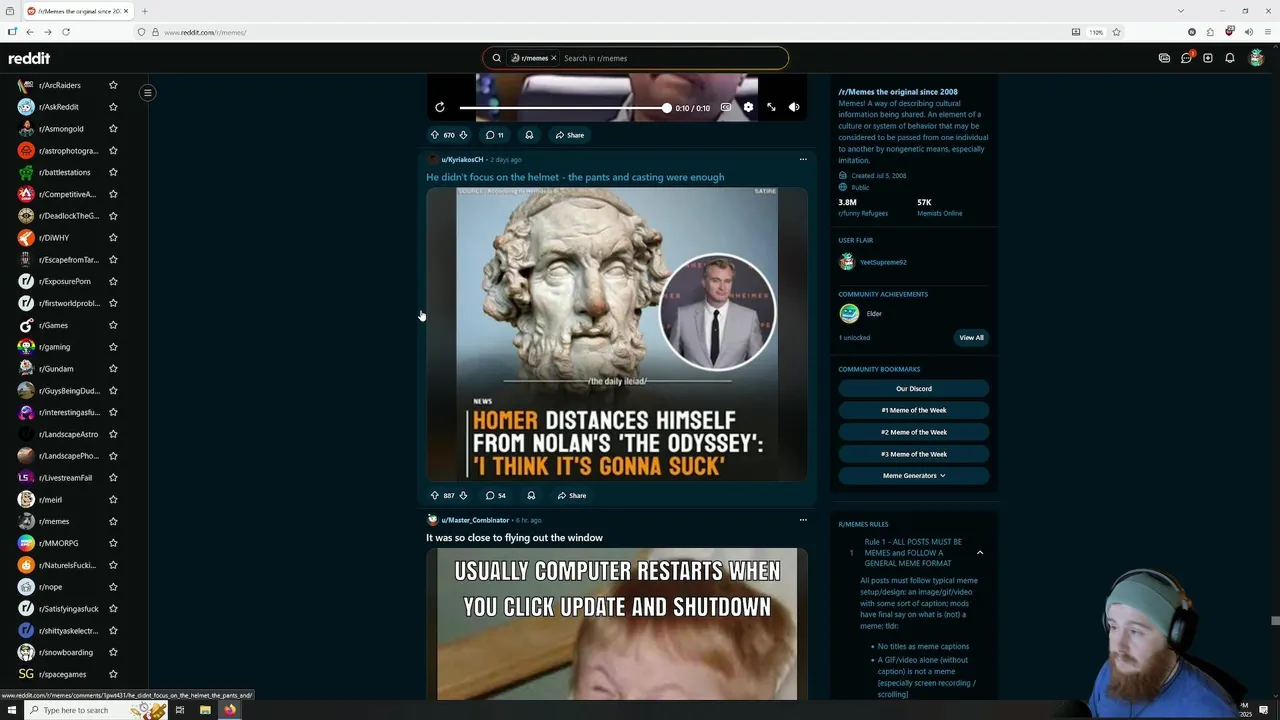Create a new post via plus icon

pyautogui.click(x=1208, y=58)
